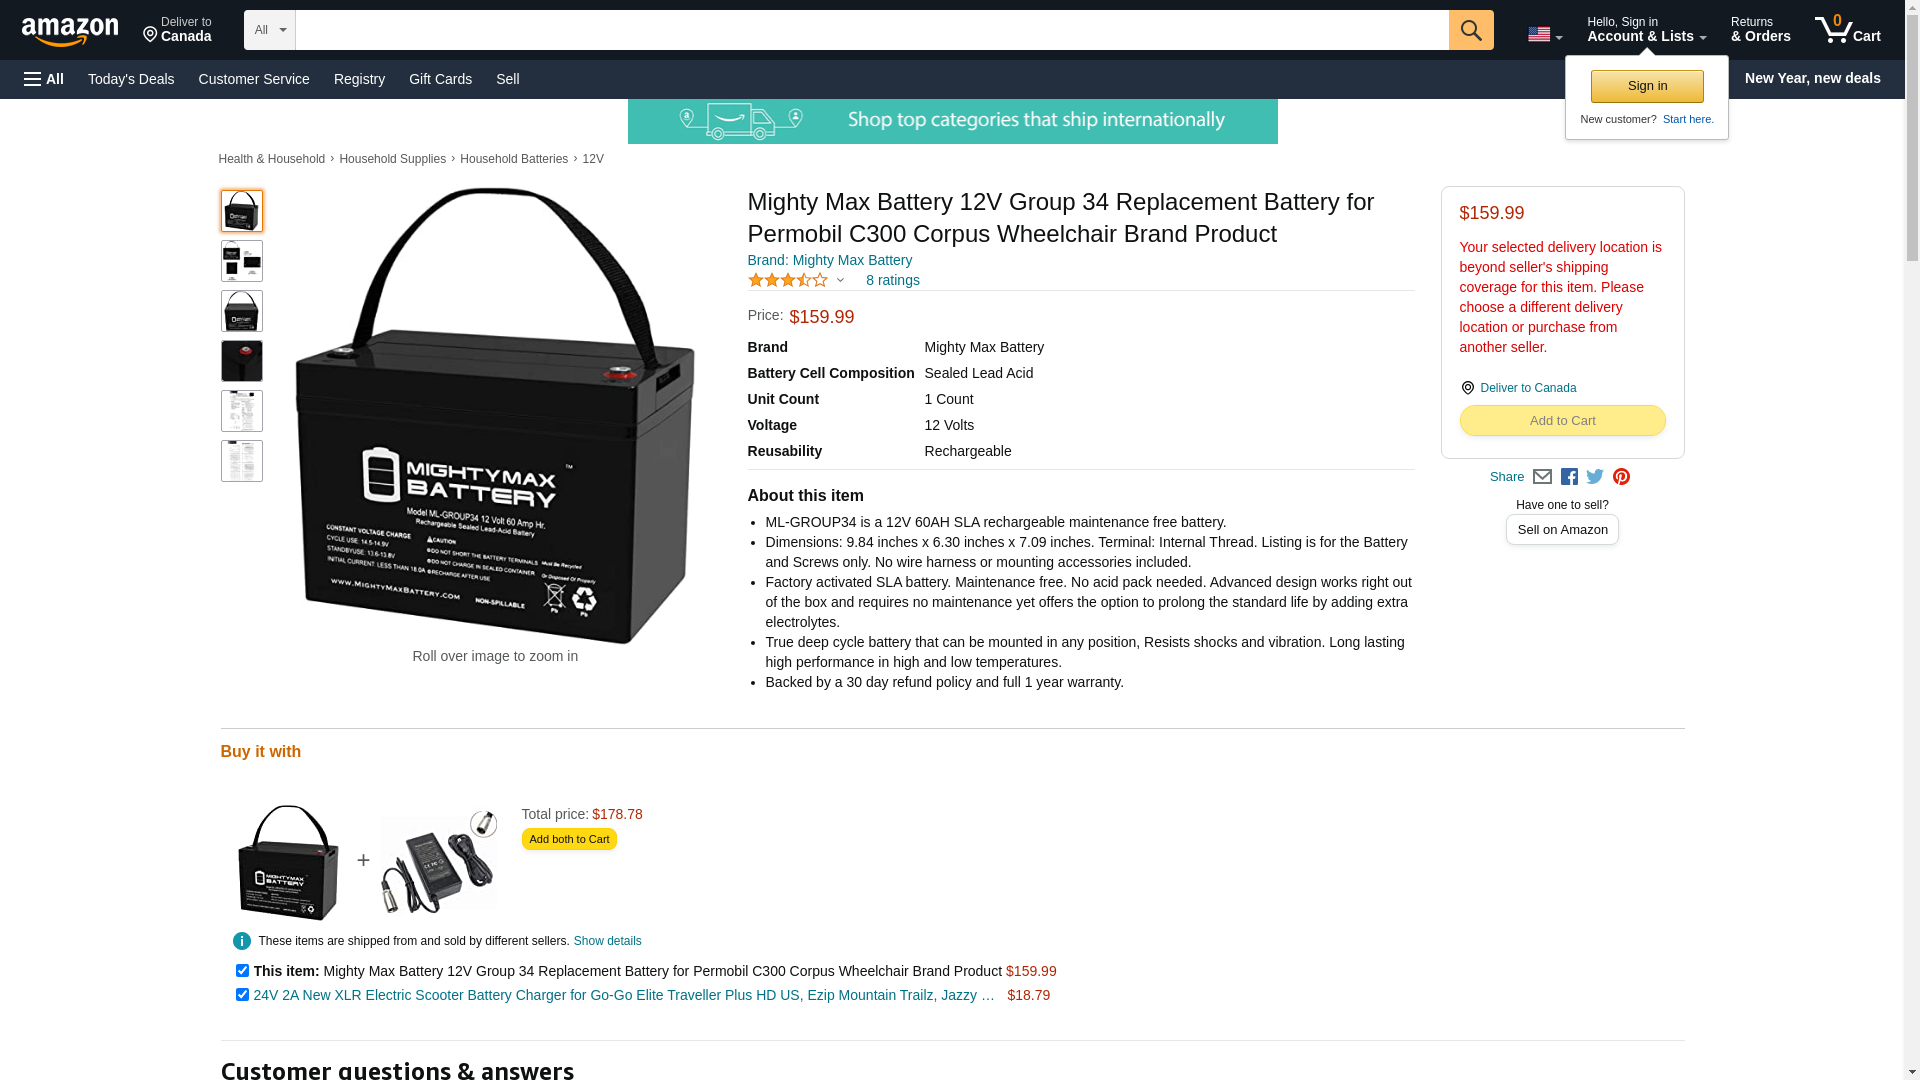Viewport: 1920px width, 1080px height.
Task: Open the Amazon logo home link
Action: 70,32
